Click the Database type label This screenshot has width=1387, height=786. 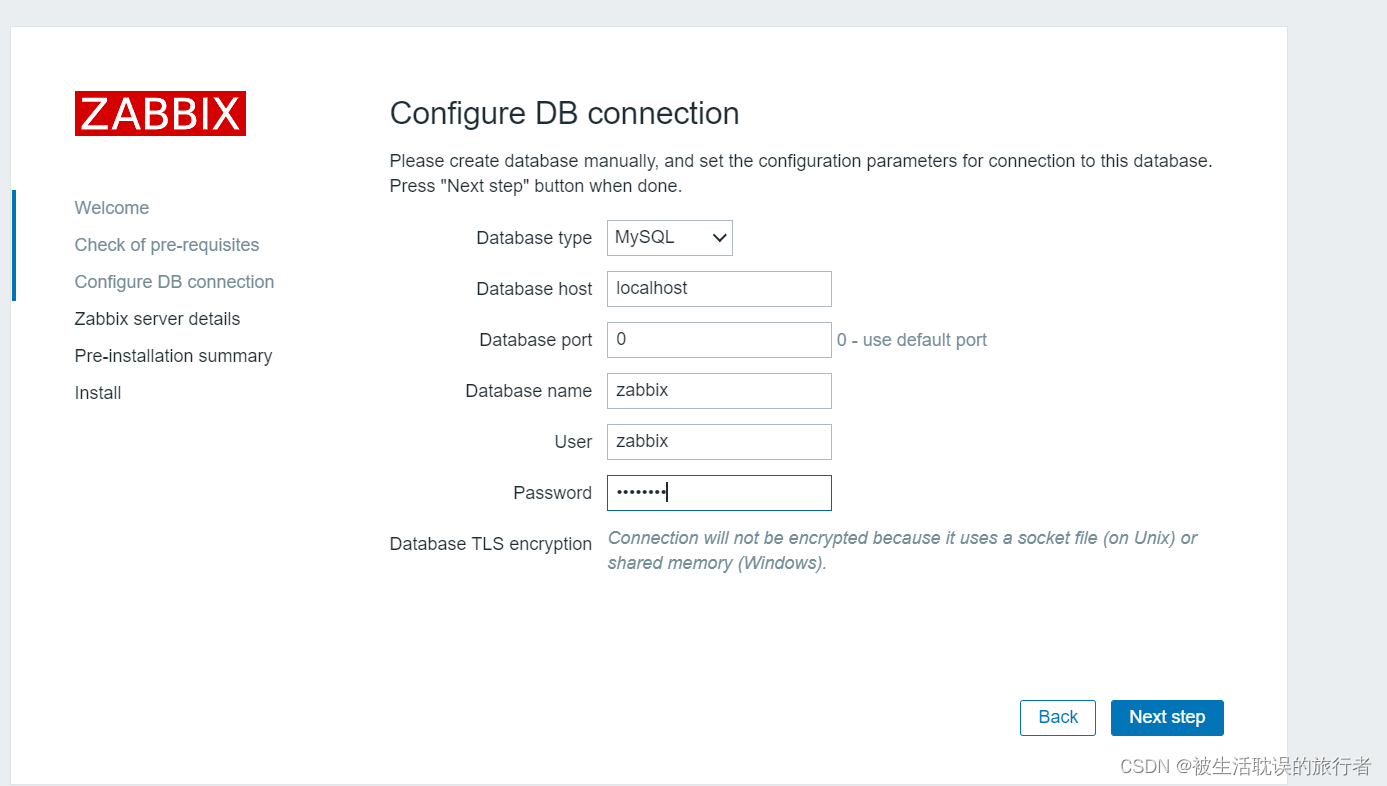point(534,238)
